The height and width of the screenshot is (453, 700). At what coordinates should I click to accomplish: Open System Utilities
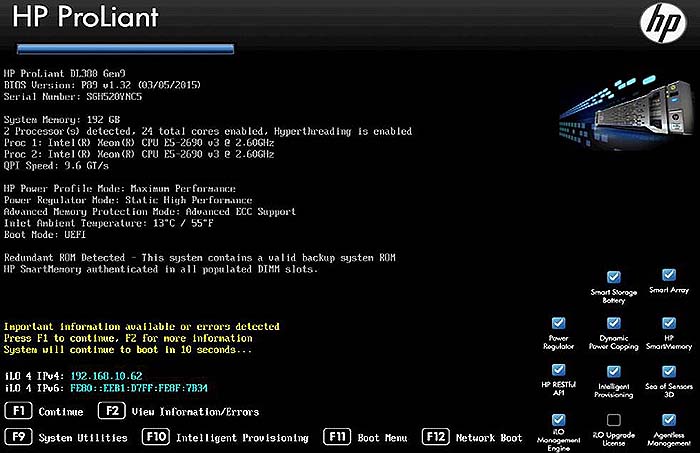pos(83,438)
